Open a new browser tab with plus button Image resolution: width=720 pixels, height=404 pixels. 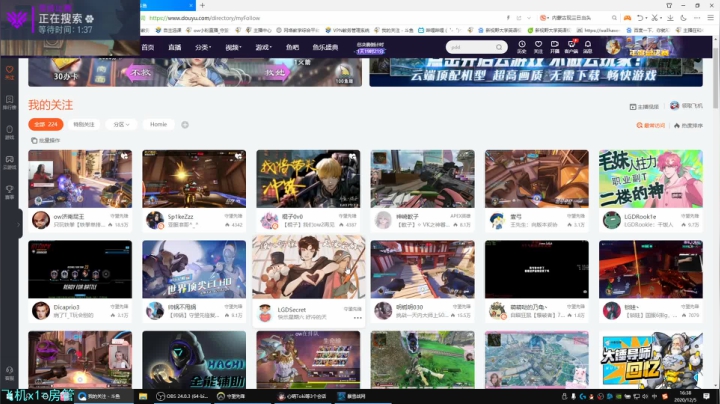[x=202, y=6]
